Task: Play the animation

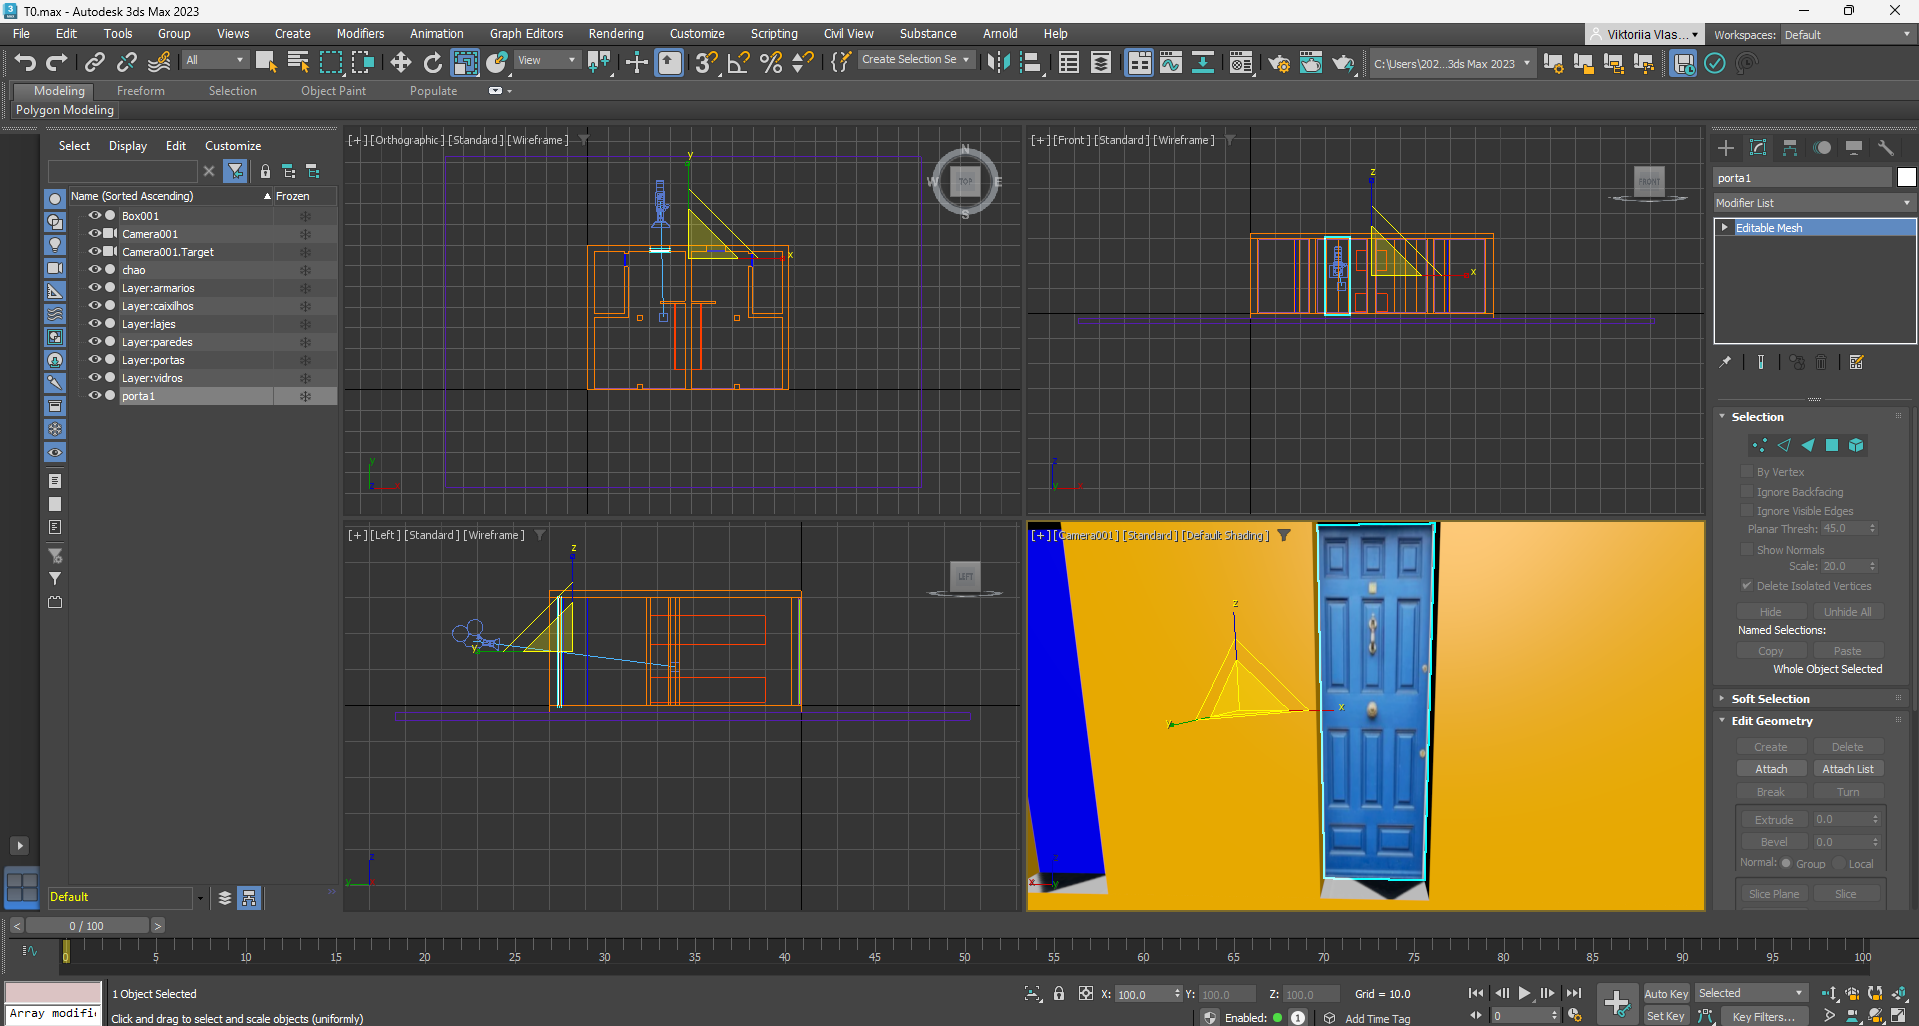Action: click(1524, 993)
